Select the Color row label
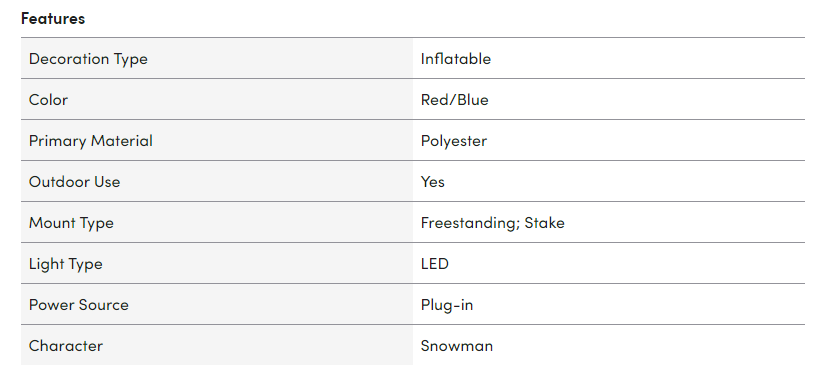This screenshot has height=365, width=817. (48, 99)
